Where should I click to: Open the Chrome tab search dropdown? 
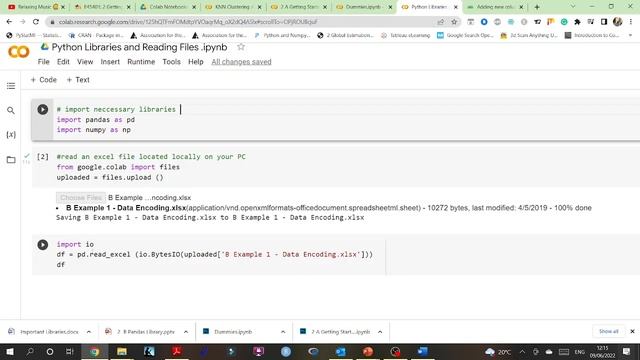pyautogui.click(x=573, y=7)
